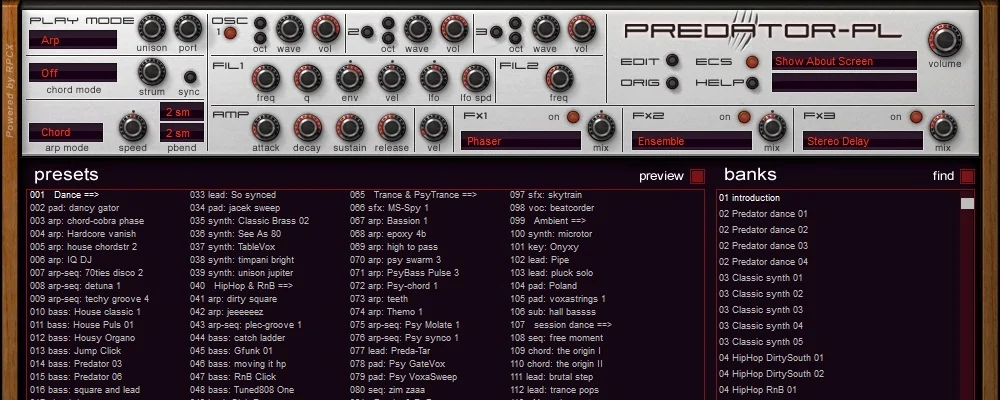Image resolution: width=1000 pixels, height=400 pixels.
Task: Click the AMP decay knob
Action: (307, 128)
